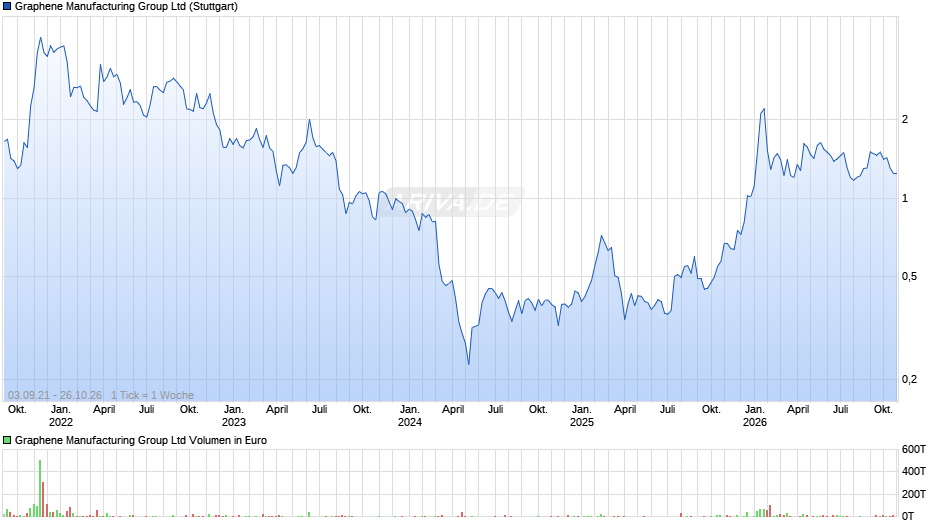Click price axis label '0,5'
This screenshot has width=940, height=526.
[x=909, y=276]
